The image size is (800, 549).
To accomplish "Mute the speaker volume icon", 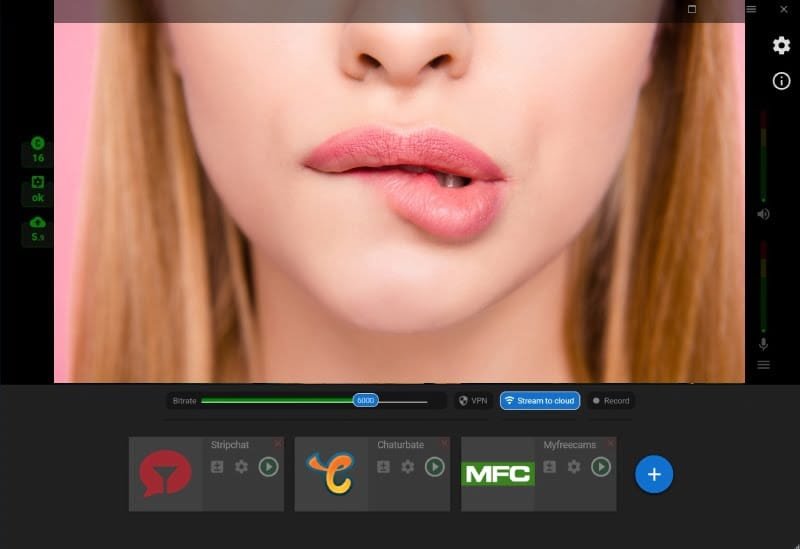I will (x=763, y=214).
